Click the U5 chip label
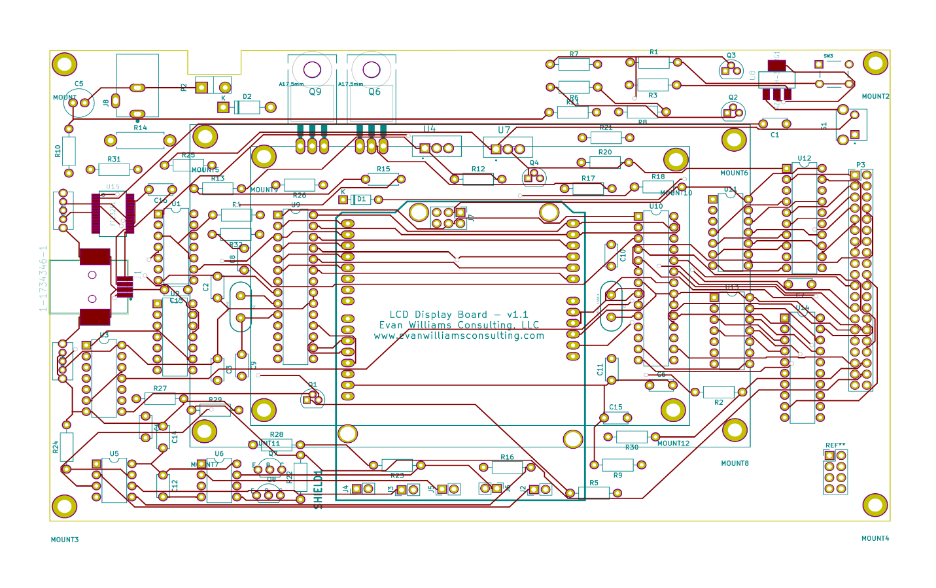The width and height of the screenshot is (936, 588). 114,454
